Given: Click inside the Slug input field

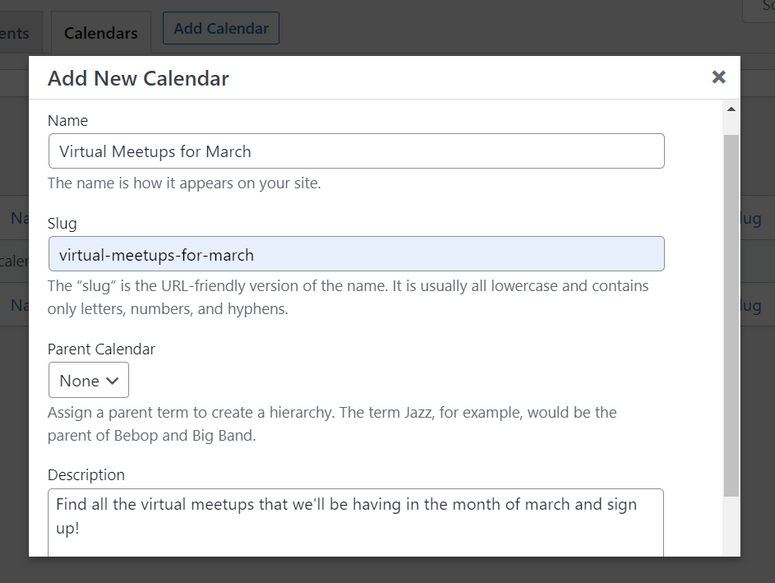Looking at the screenshot, I should coord(356,254).
